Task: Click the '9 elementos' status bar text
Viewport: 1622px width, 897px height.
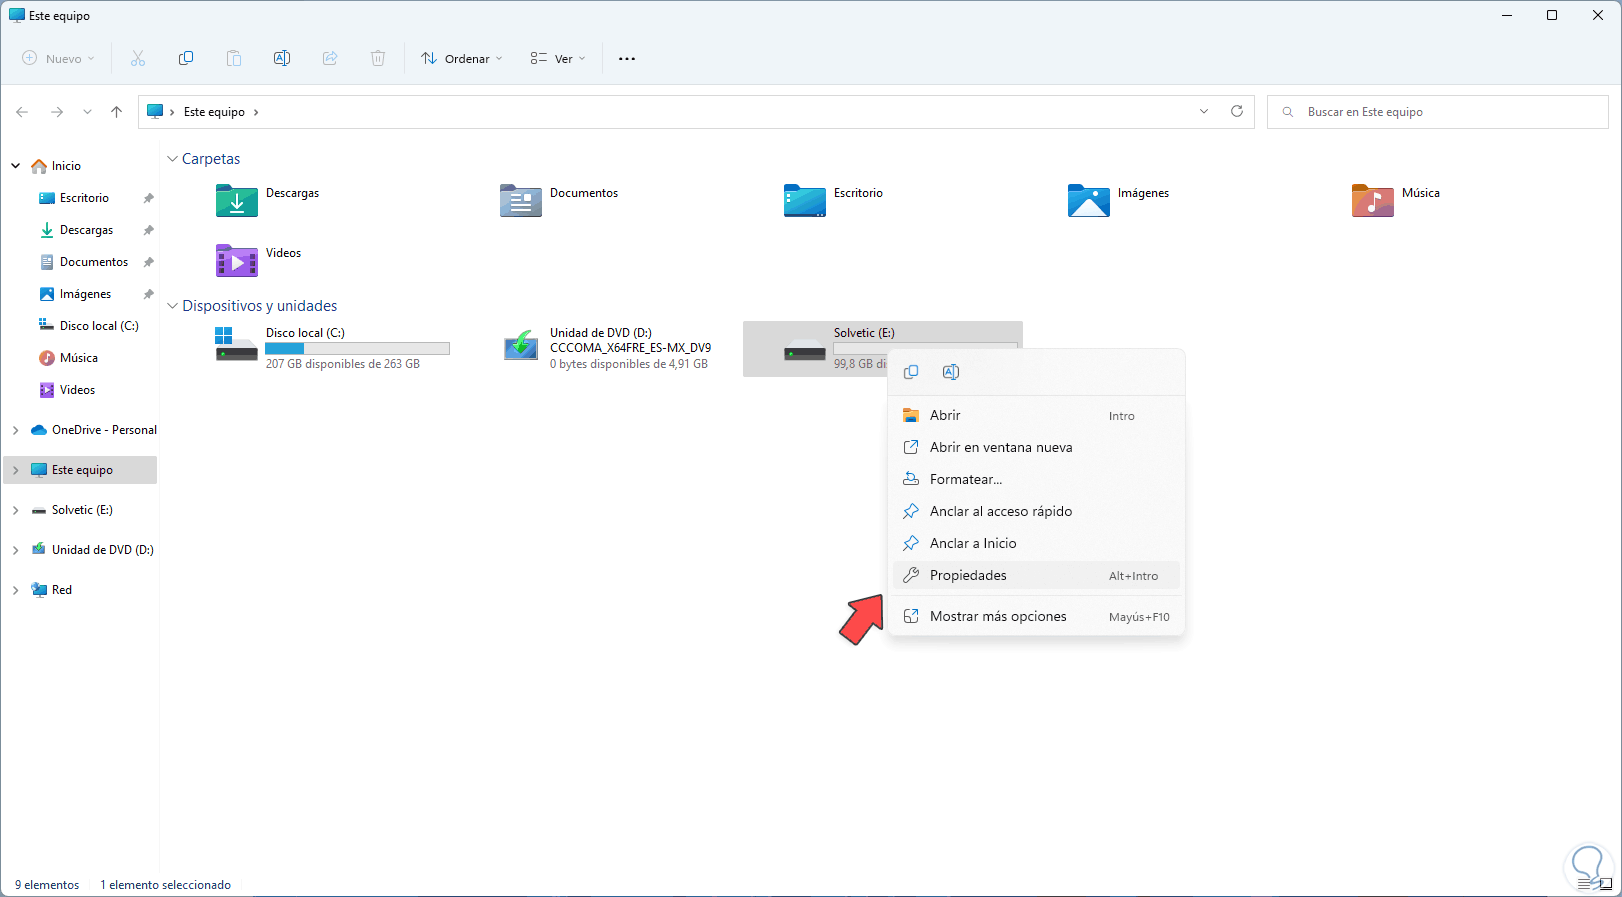Action: (x=47, y=885)
